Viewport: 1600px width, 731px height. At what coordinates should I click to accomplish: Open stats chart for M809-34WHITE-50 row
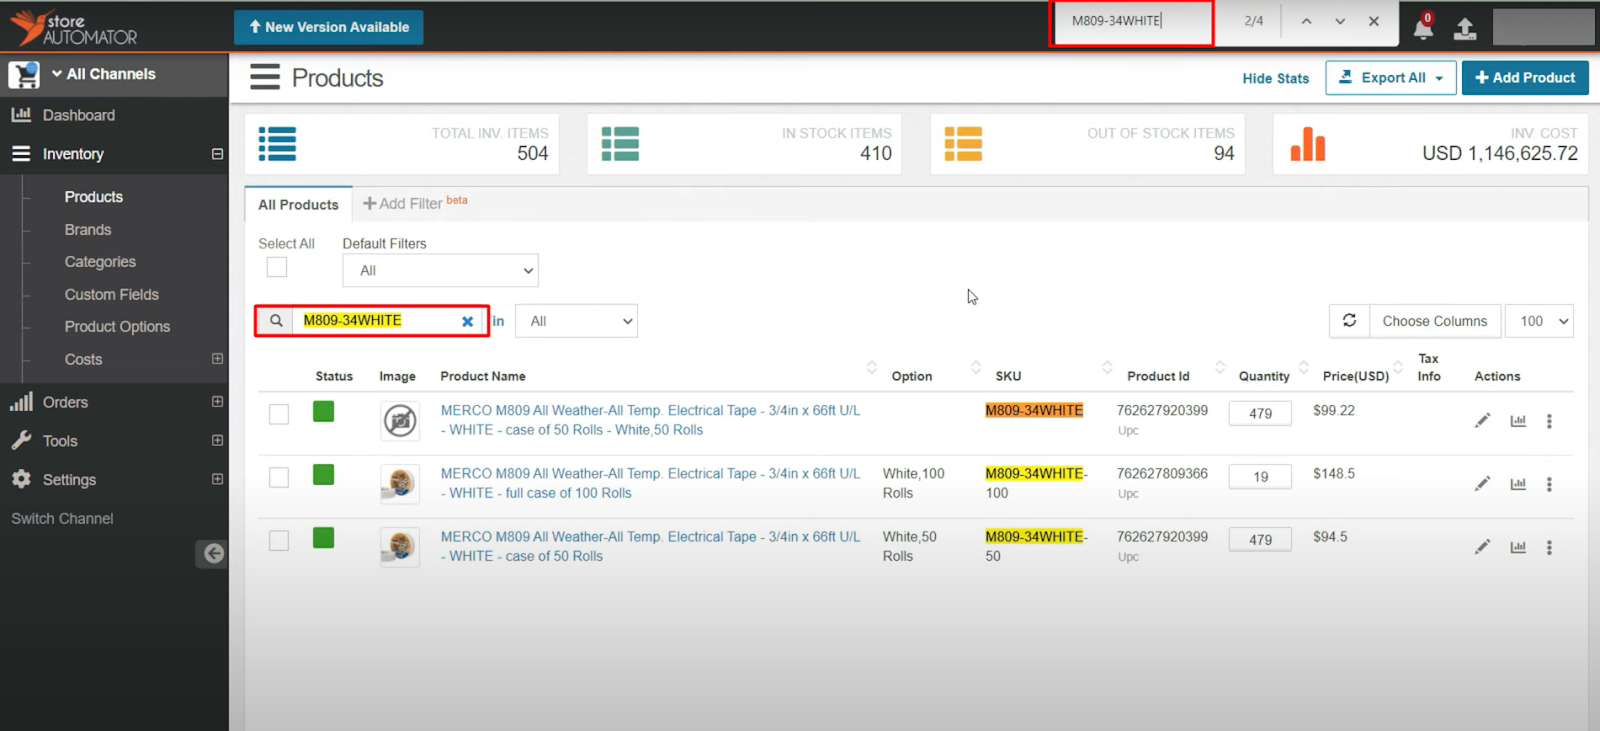pos(1518,547)
